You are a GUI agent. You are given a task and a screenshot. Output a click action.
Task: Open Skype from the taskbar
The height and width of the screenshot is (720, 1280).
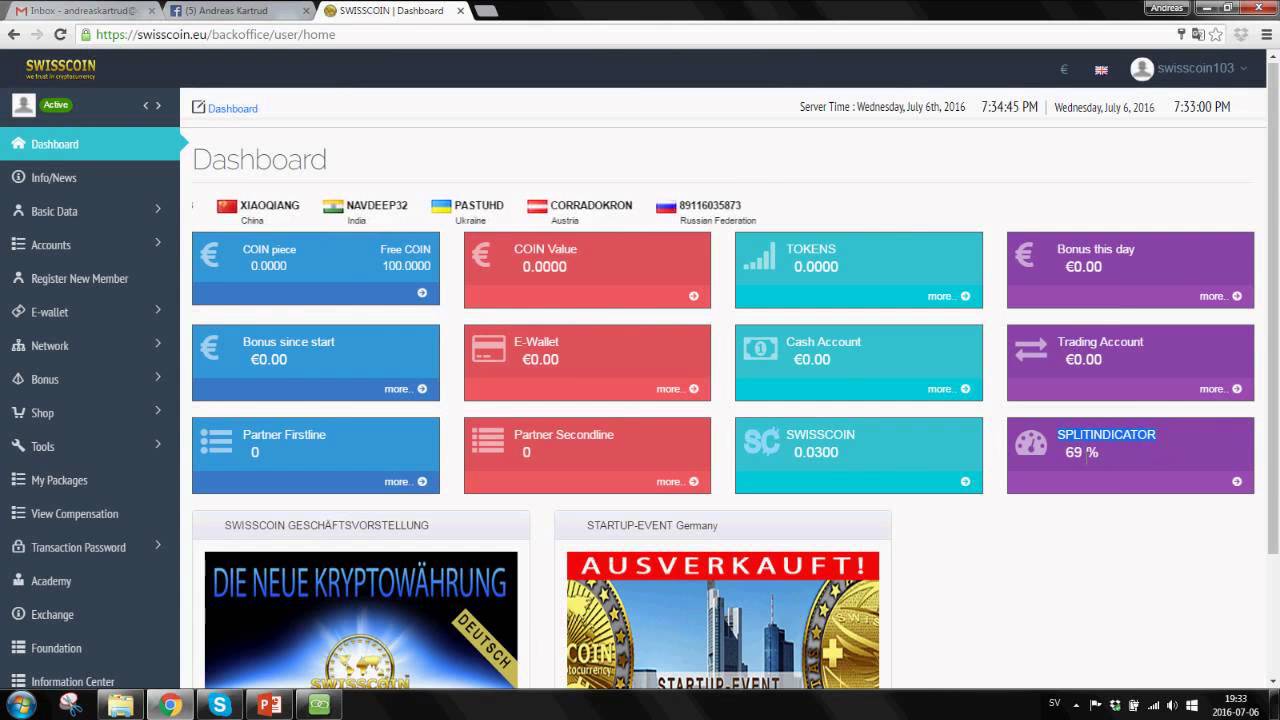pyautogui.click(x=220, y=705)
